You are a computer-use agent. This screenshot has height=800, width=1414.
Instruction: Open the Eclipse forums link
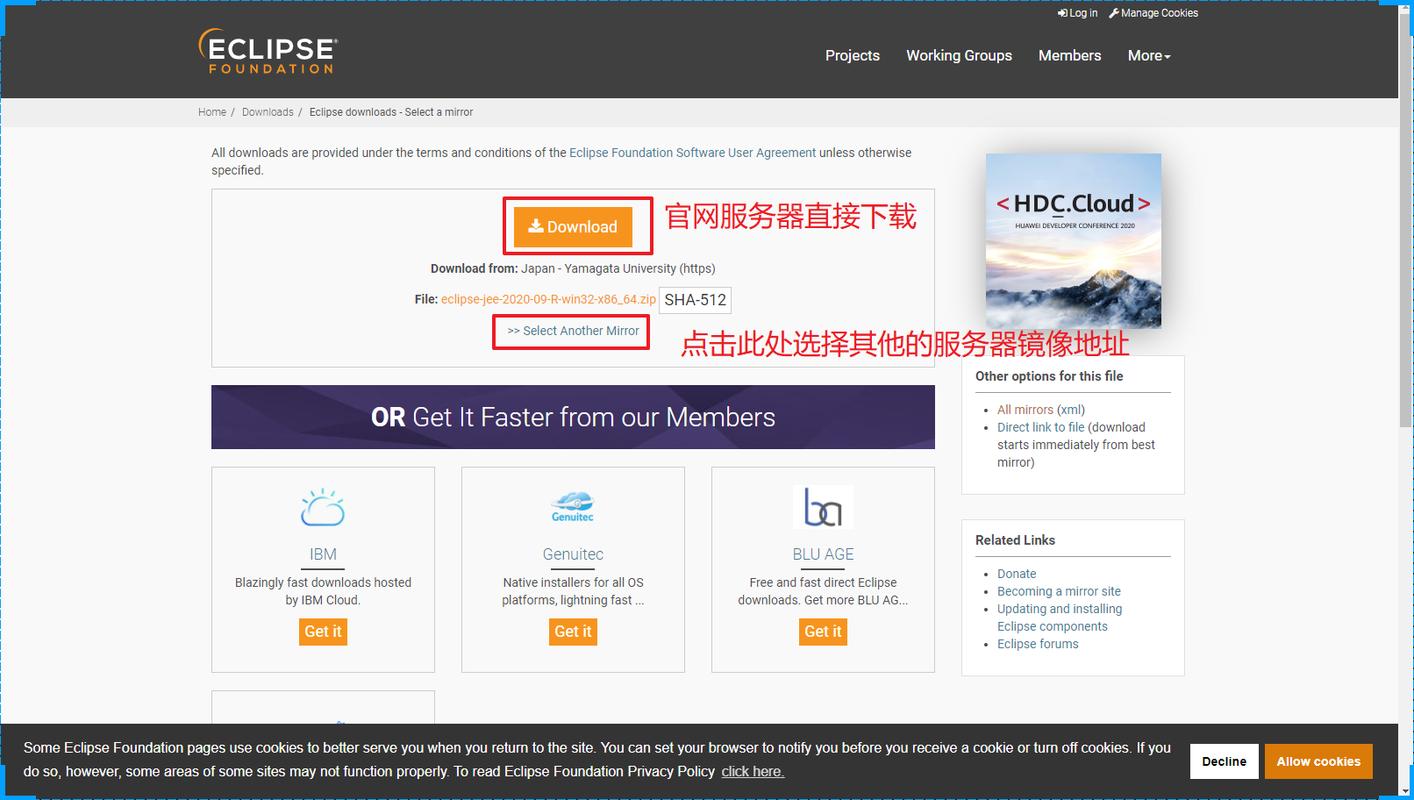1037,644
